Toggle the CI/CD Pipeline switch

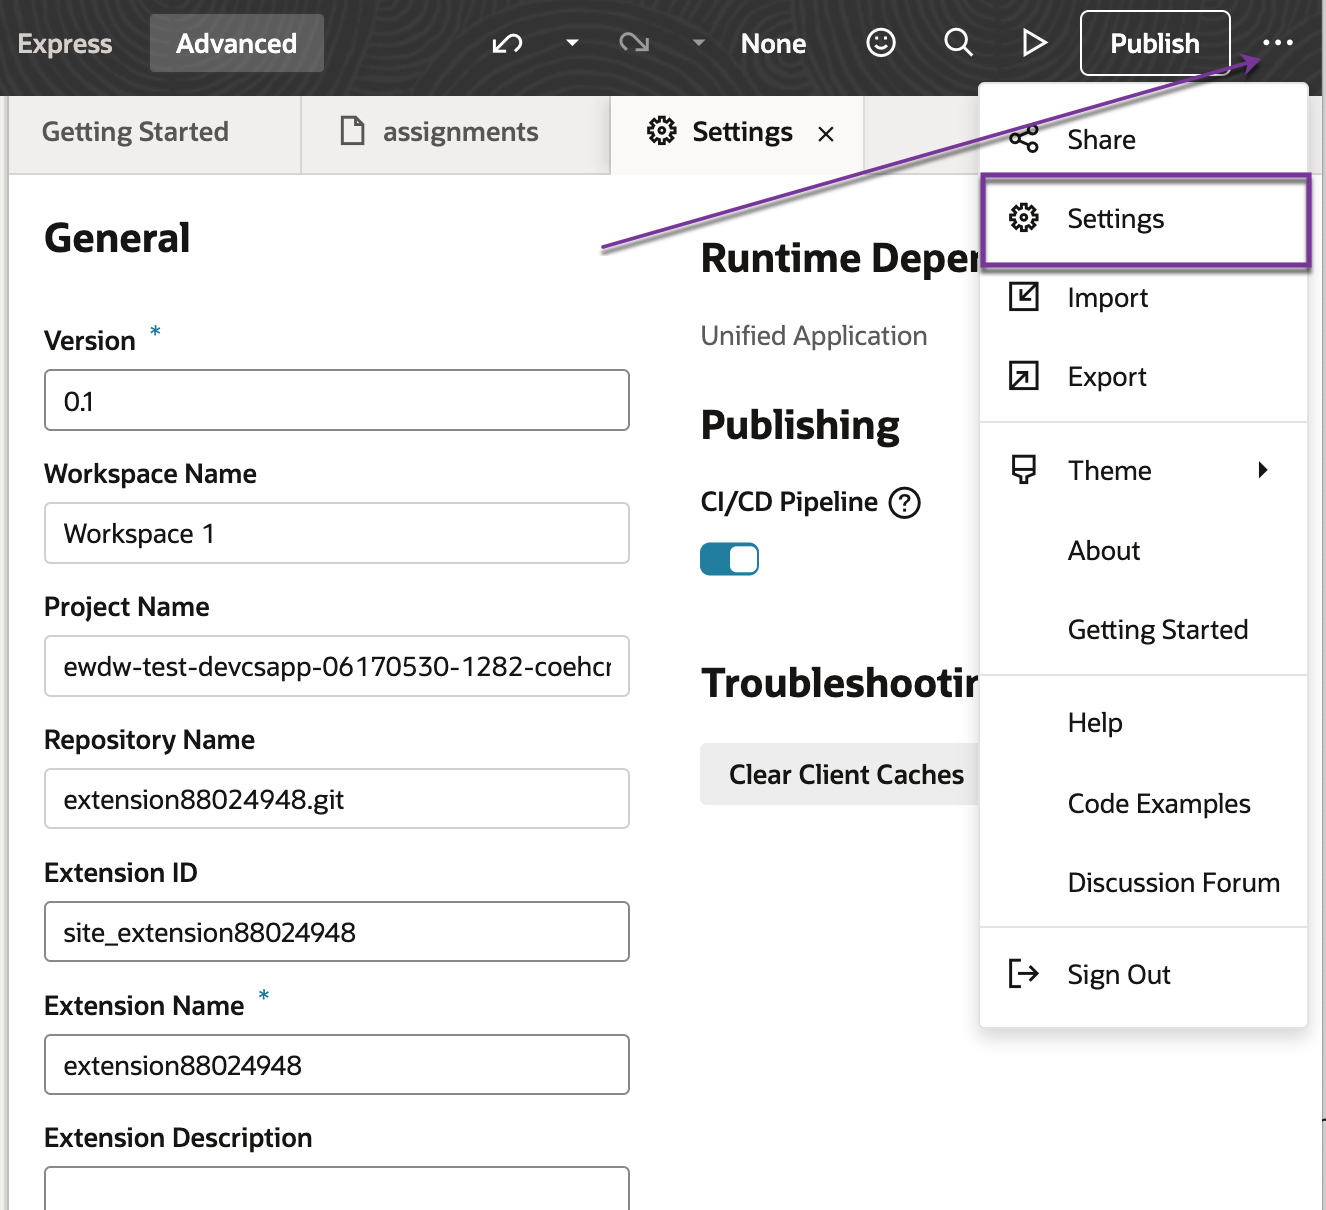[x=729, y=559]
